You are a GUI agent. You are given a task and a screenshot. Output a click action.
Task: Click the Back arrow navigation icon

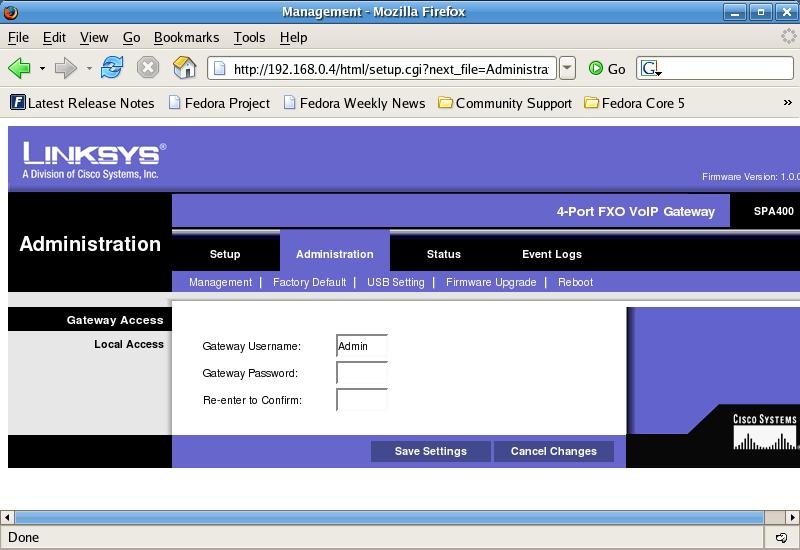pyautogui.click(x=19, y=68)
